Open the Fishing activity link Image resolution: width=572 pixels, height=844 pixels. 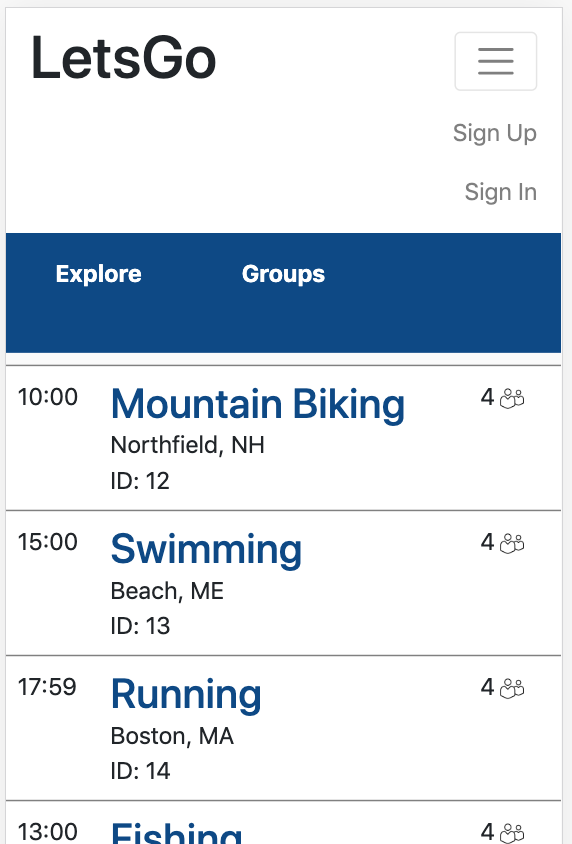click(176, 832)
